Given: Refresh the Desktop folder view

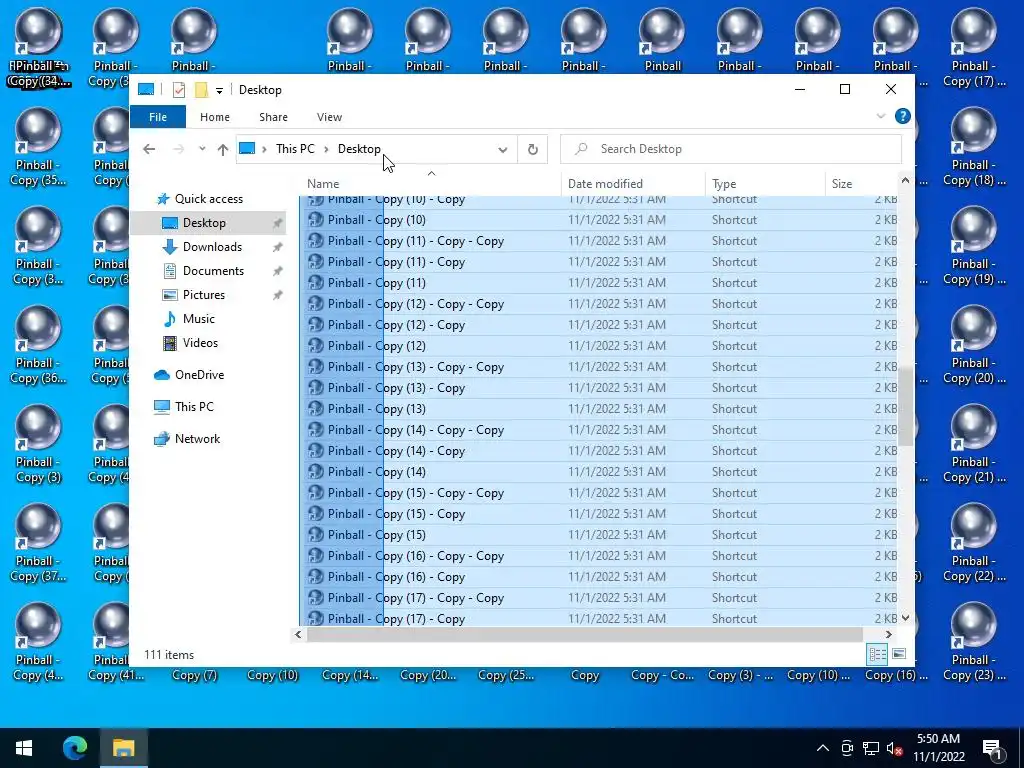Looking at the screenshot, I should coord(533,150).
